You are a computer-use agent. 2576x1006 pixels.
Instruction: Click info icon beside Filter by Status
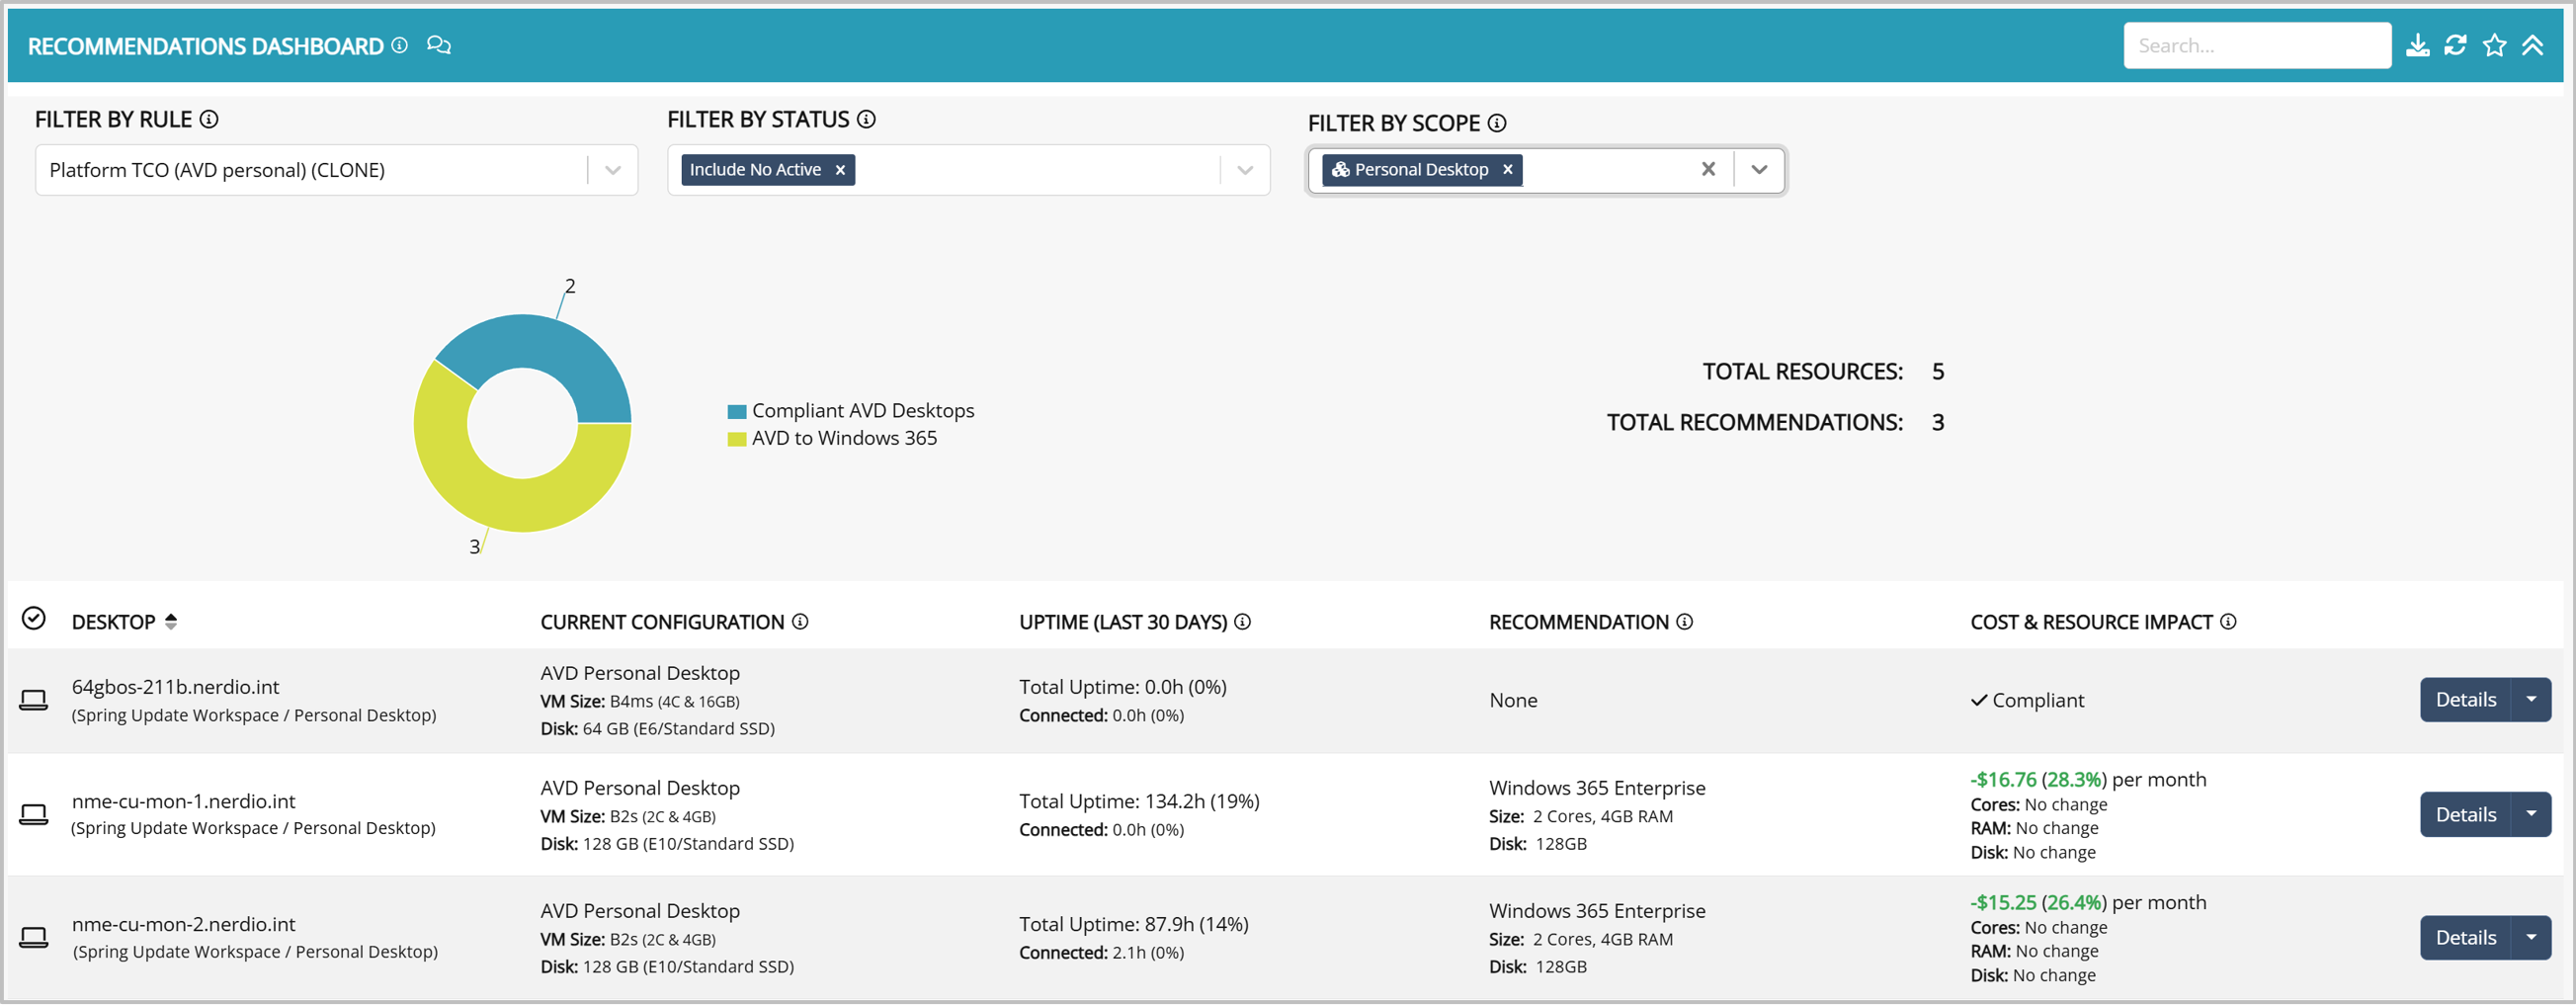(x=866, y=120)
